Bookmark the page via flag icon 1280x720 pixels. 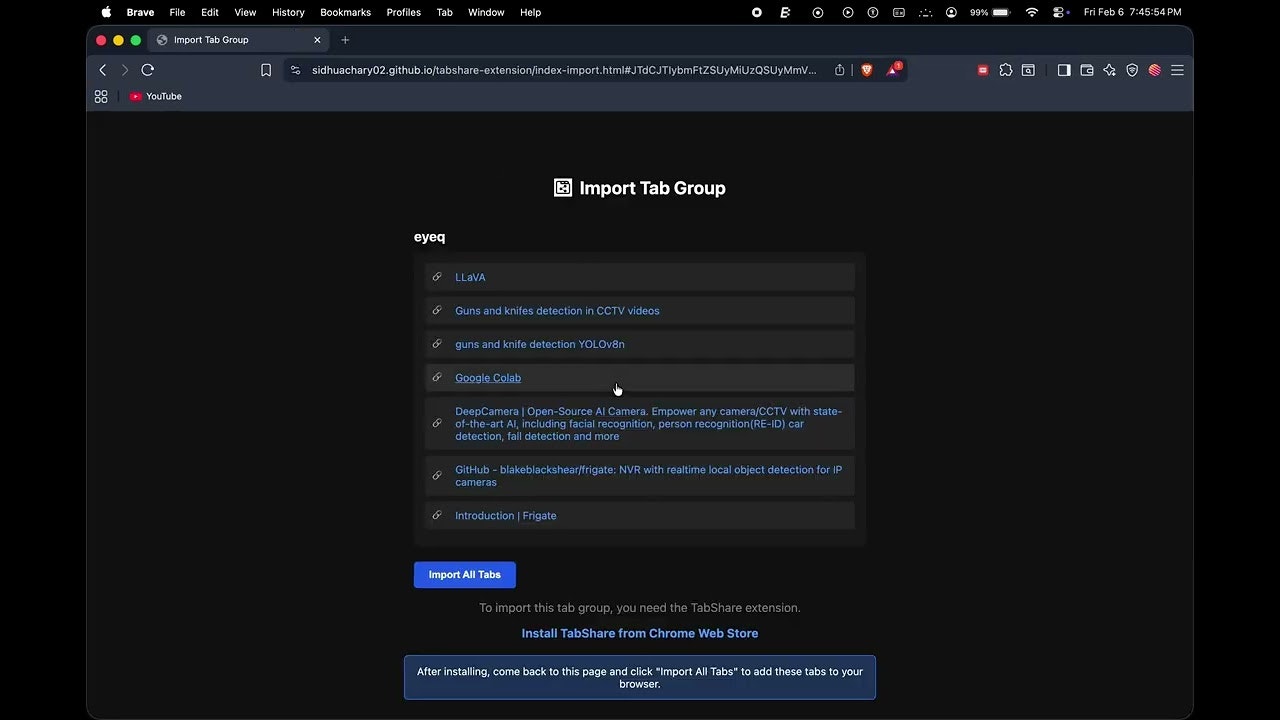pos(266,70)
